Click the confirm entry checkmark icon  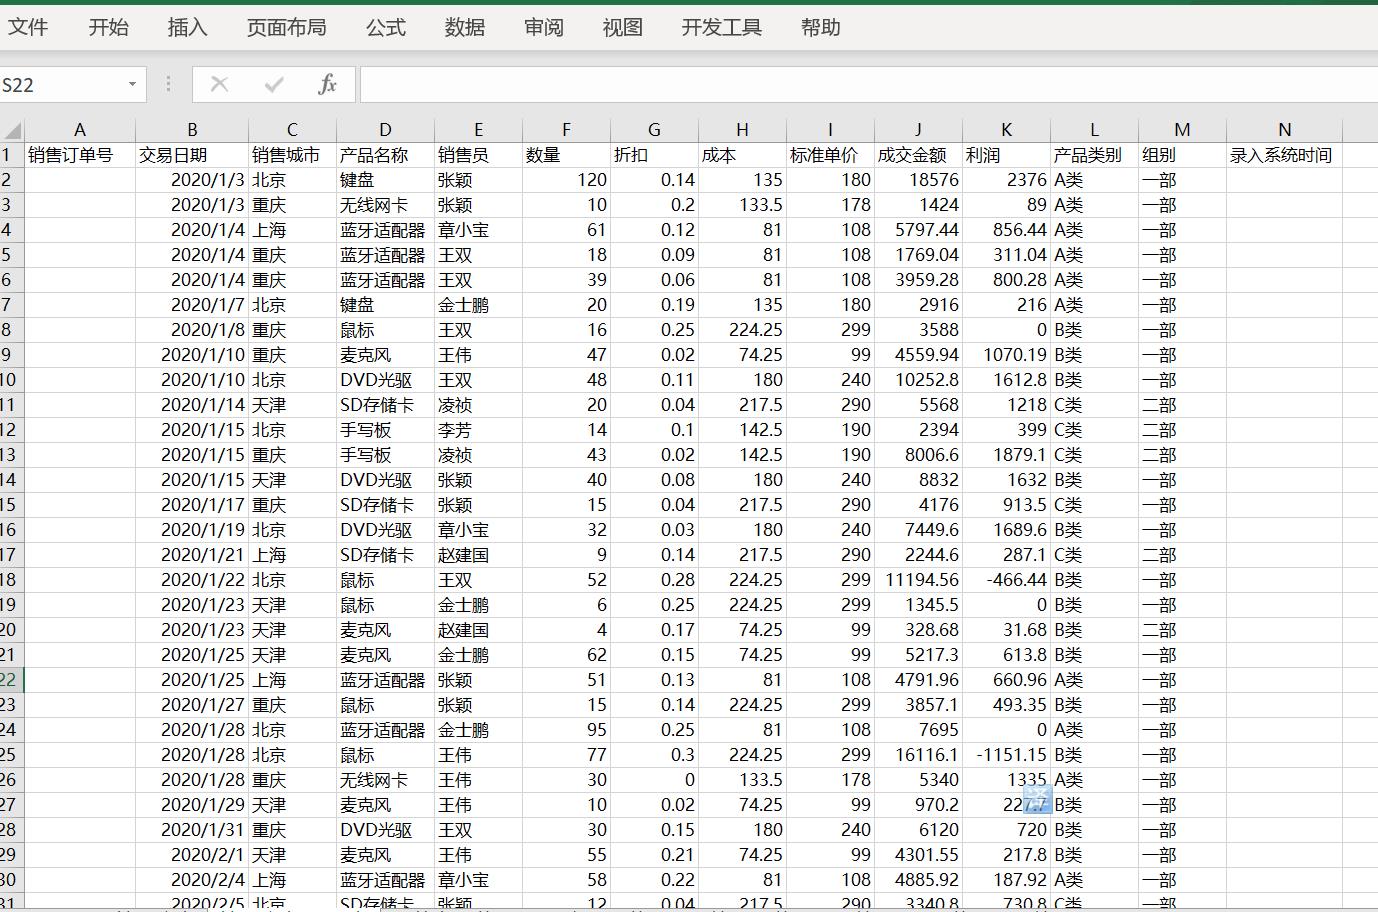(273, 85)
